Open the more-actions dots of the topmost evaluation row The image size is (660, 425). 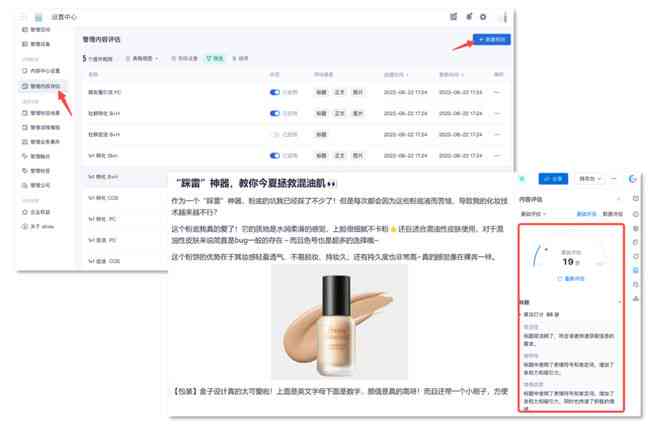tap(497, 92)
